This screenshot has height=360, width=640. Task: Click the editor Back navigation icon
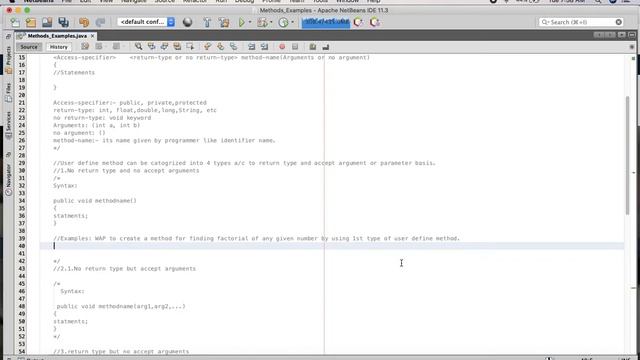99,47
